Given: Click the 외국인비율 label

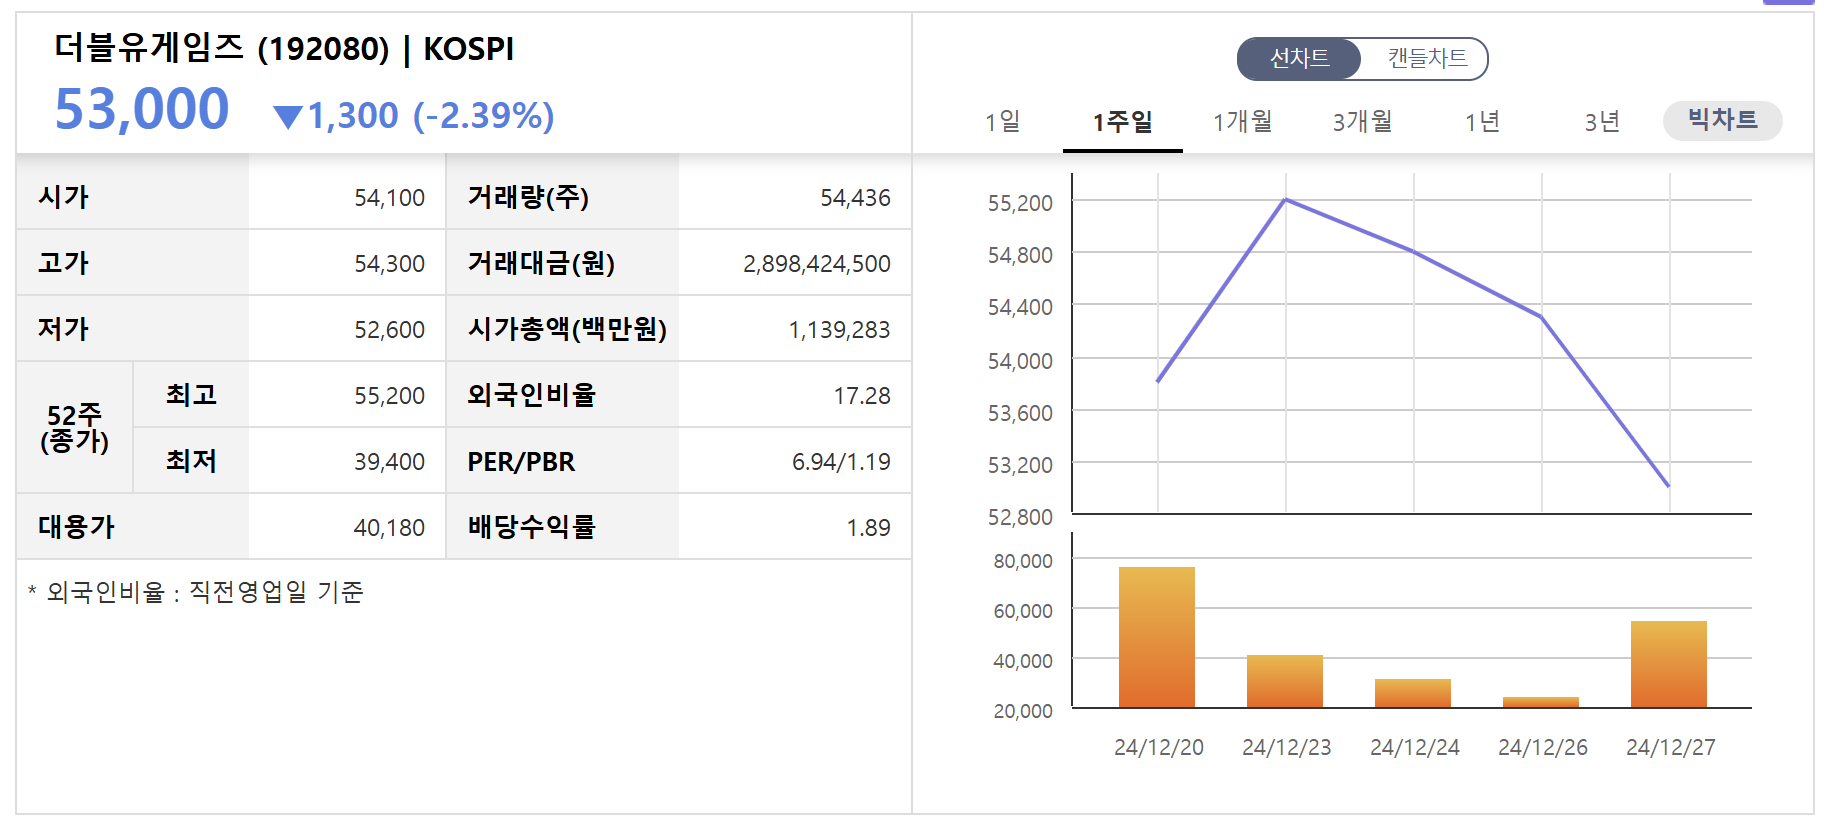Looking at the screenshot, I should coord(531,395).
